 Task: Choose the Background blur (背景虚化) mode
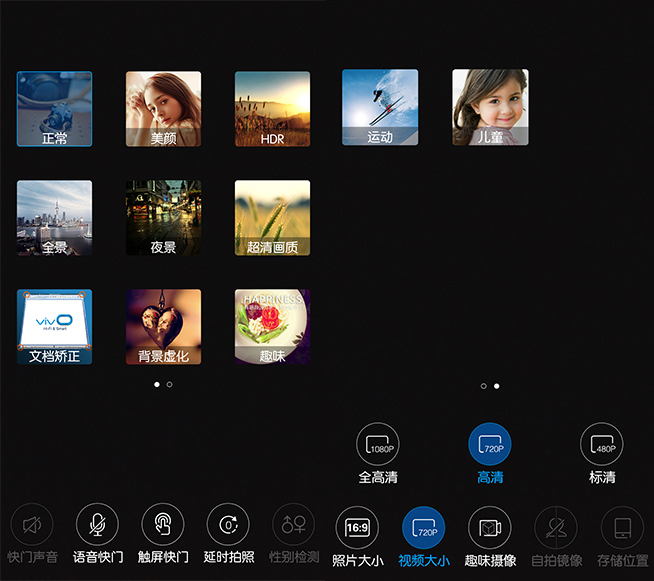click(163, 327)
